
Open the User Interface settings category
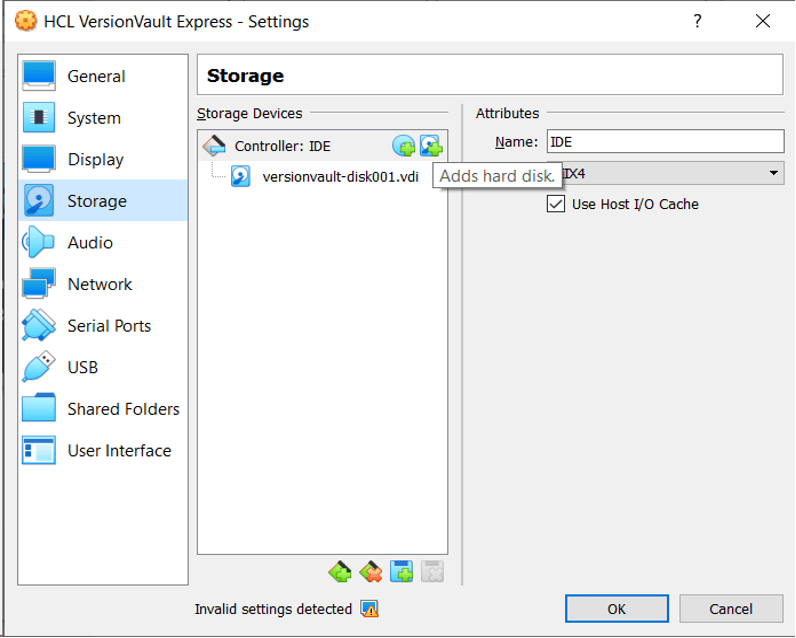103,451
